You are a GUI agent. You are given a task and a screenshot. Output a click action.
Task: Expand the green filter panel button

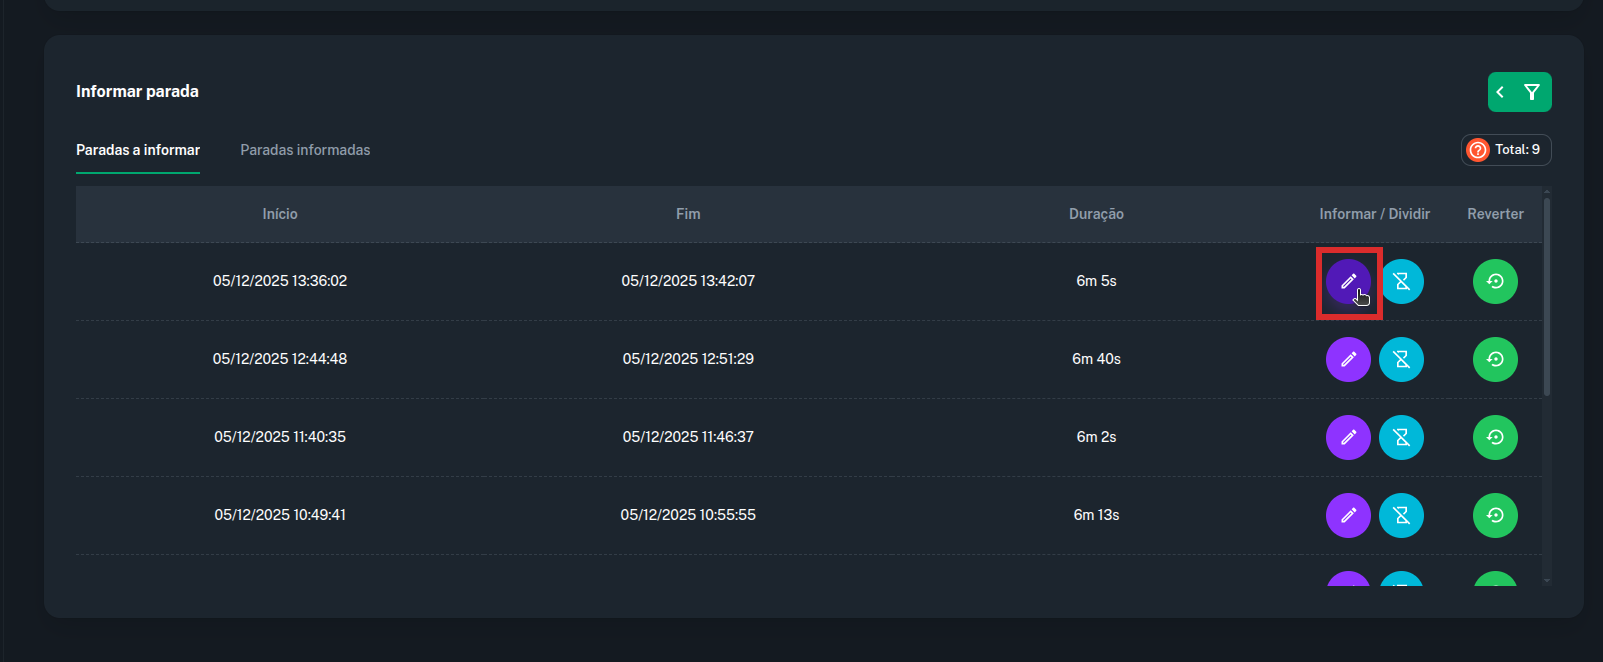(1519, 92)
